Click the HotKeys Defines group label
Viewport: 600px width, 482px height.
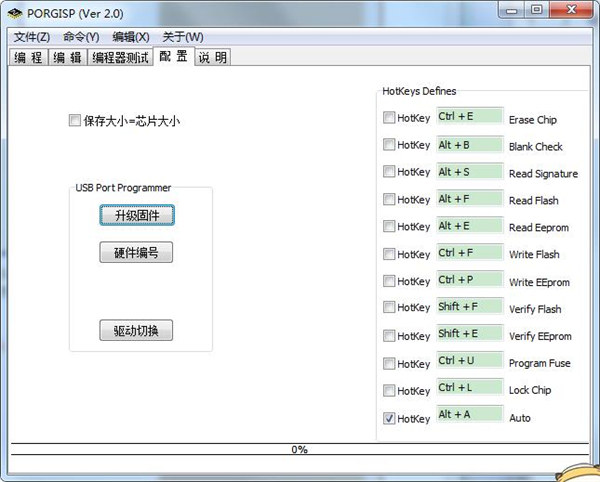pyautogui.click(x=419, y=91)
